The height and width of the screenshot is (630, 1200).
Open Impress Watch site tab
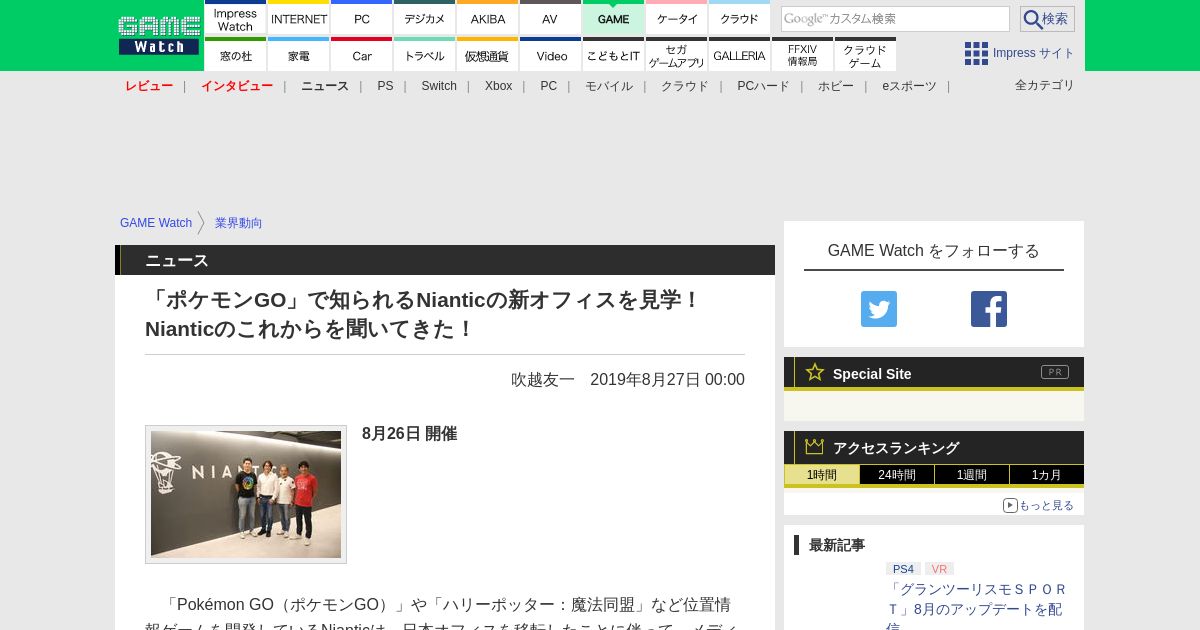click(x=235, y=18)
